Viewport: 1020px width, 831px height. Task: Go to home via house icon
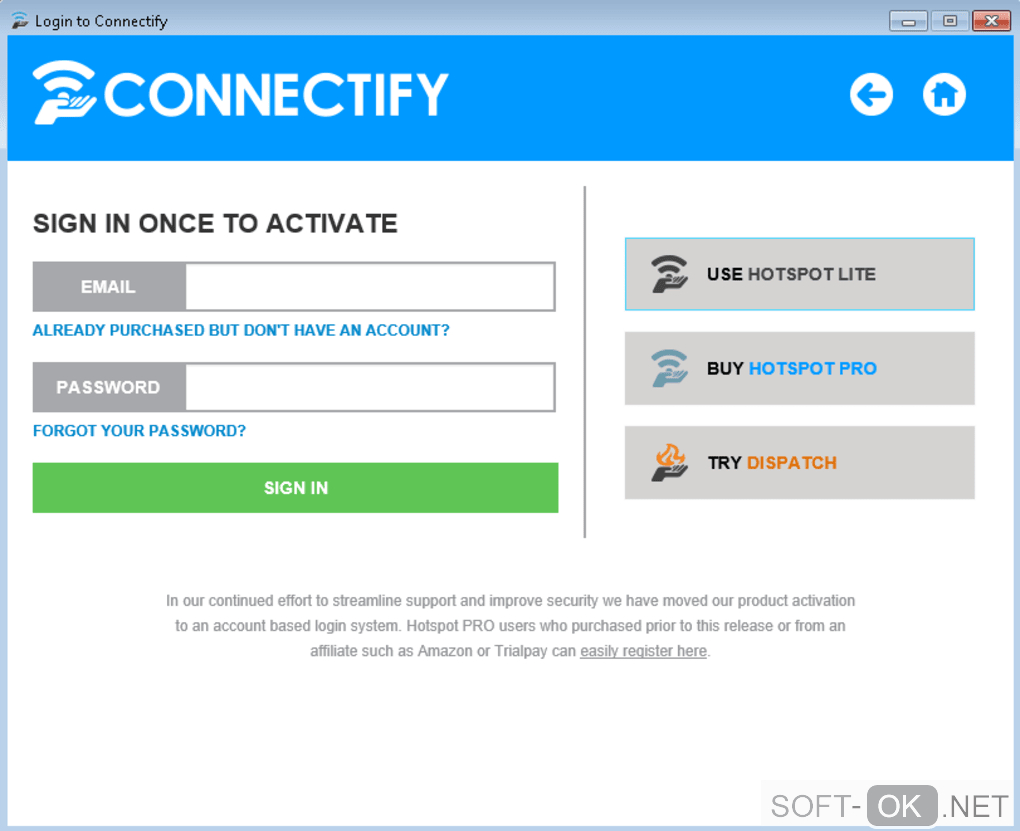[944, 94]
